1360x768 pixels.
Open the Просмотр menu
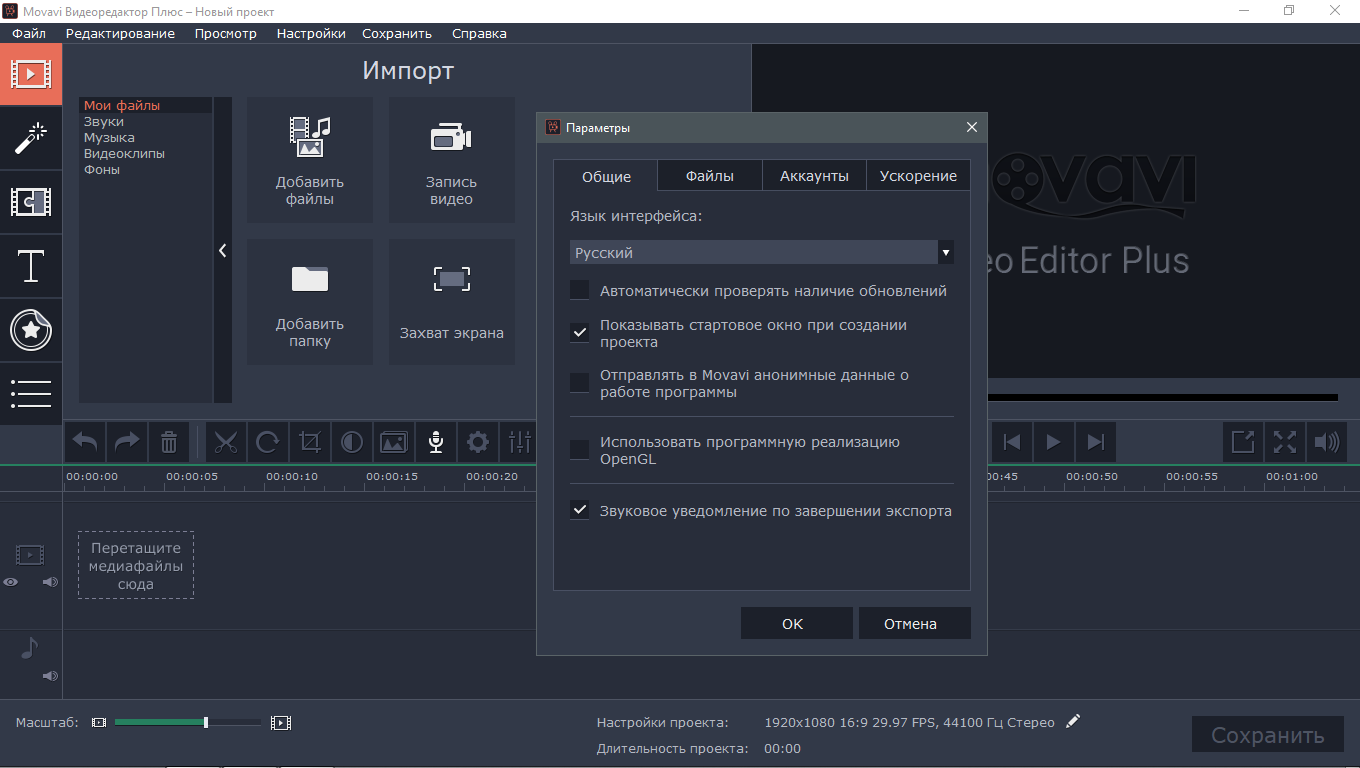pos(225,33)
